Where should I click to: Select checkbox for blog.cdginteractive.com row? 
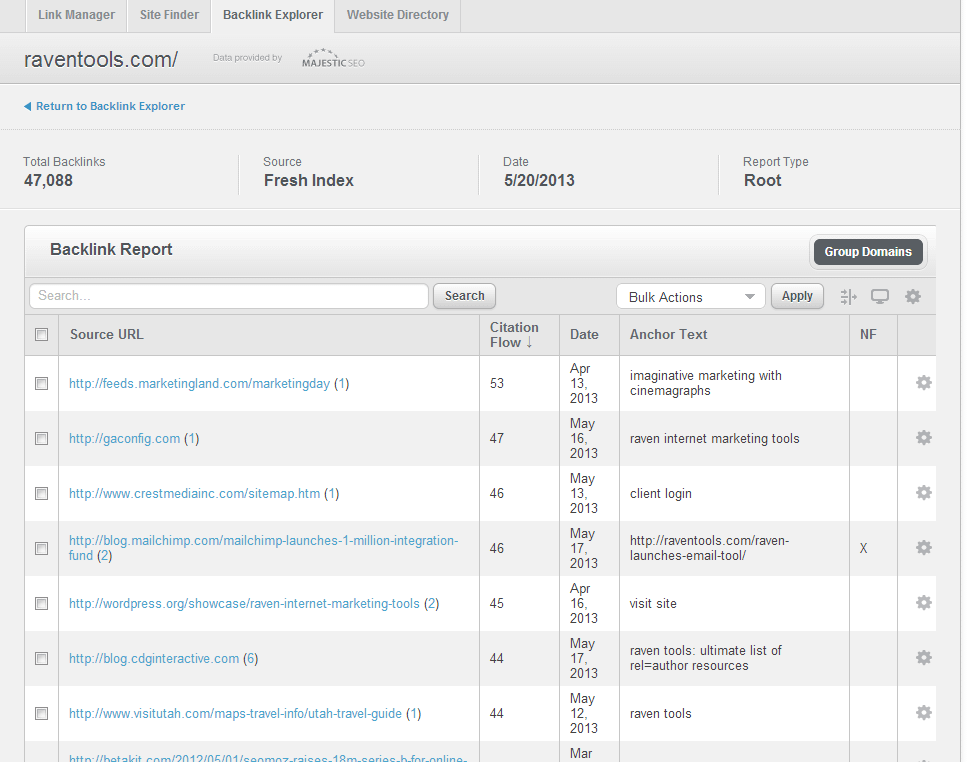click(42, 659)
